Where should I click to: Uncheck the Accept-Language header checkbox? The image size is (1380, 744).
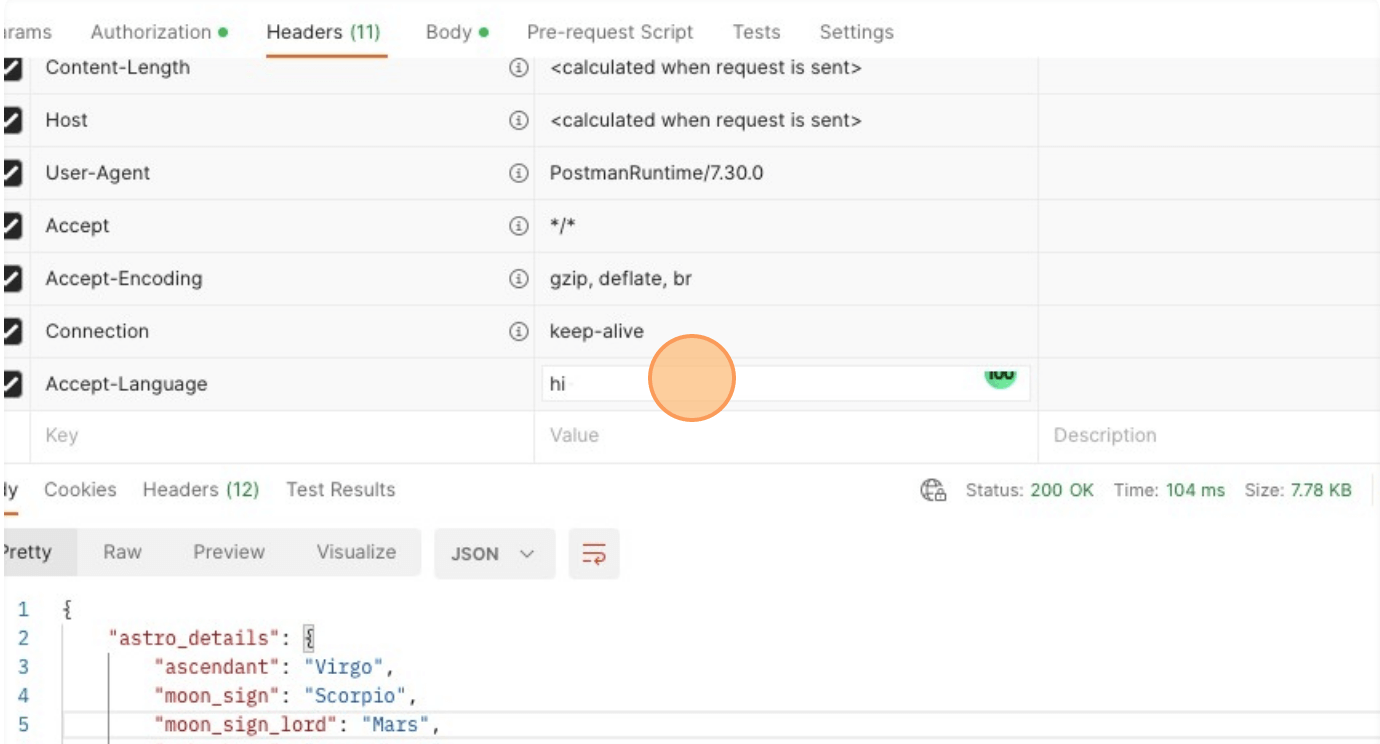13,384
